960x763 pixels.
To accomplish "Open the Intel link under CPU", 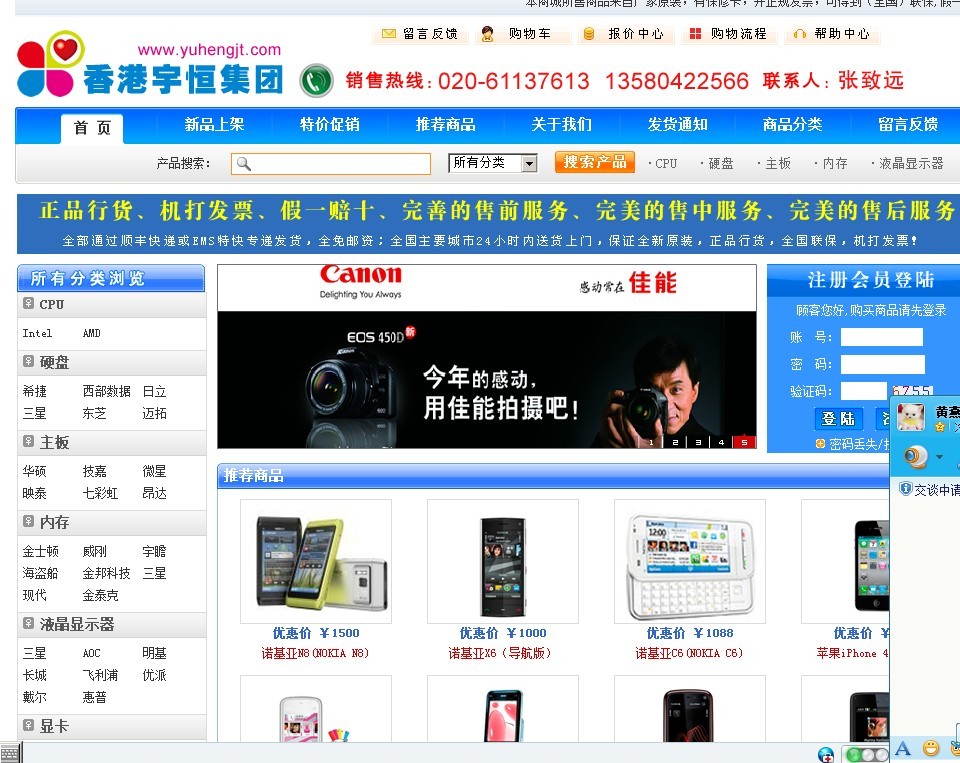I will pyautogui.click(x=37, y=333).
